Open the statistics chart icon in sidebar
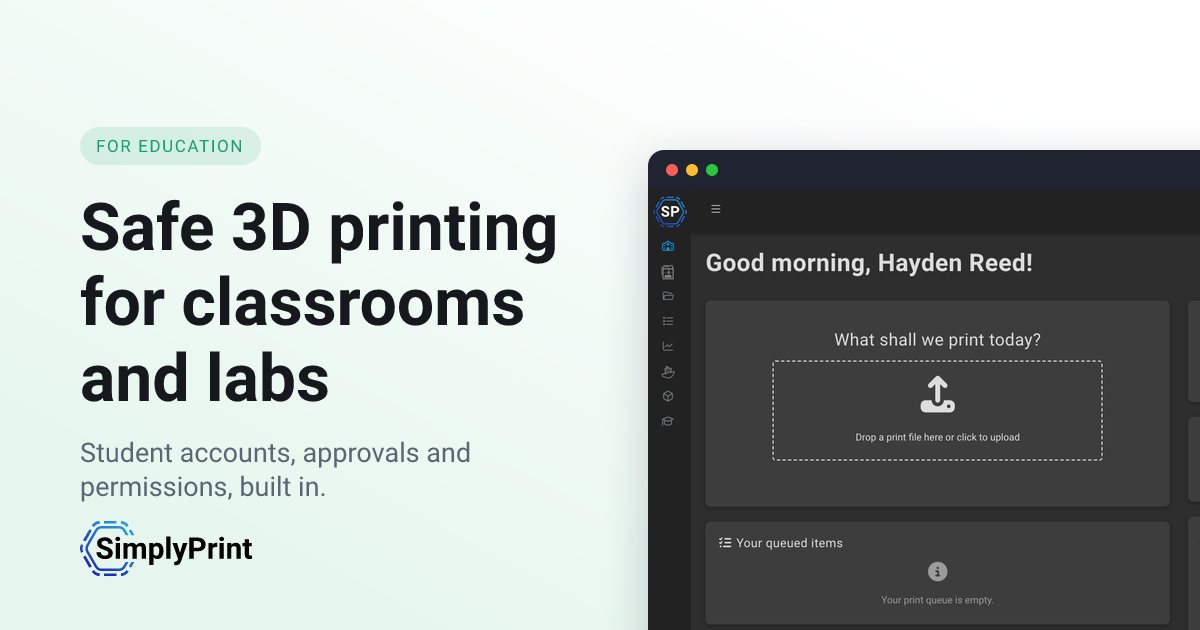This screenshot has width=1200, height=630. (668, 346)
